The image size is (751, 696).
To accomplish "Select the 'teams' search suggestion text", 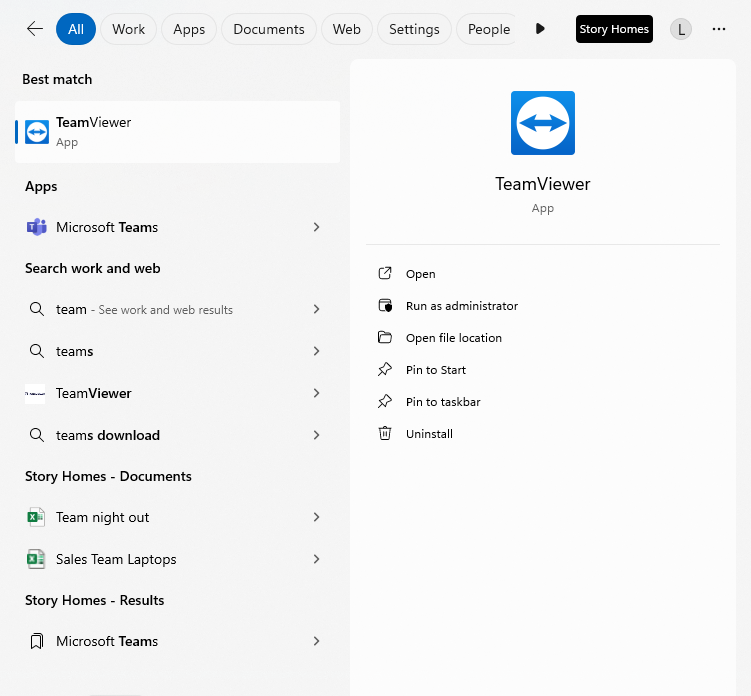I will 74,351.
